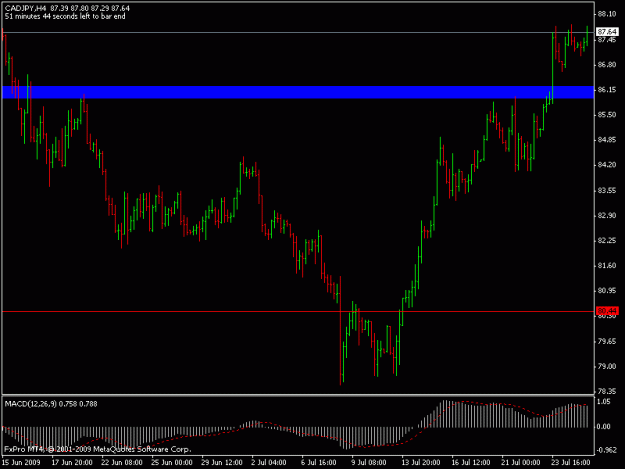The image size is (625, 469).
Task: Click the 6 Jul 16:00 time label
Action: 318,462
